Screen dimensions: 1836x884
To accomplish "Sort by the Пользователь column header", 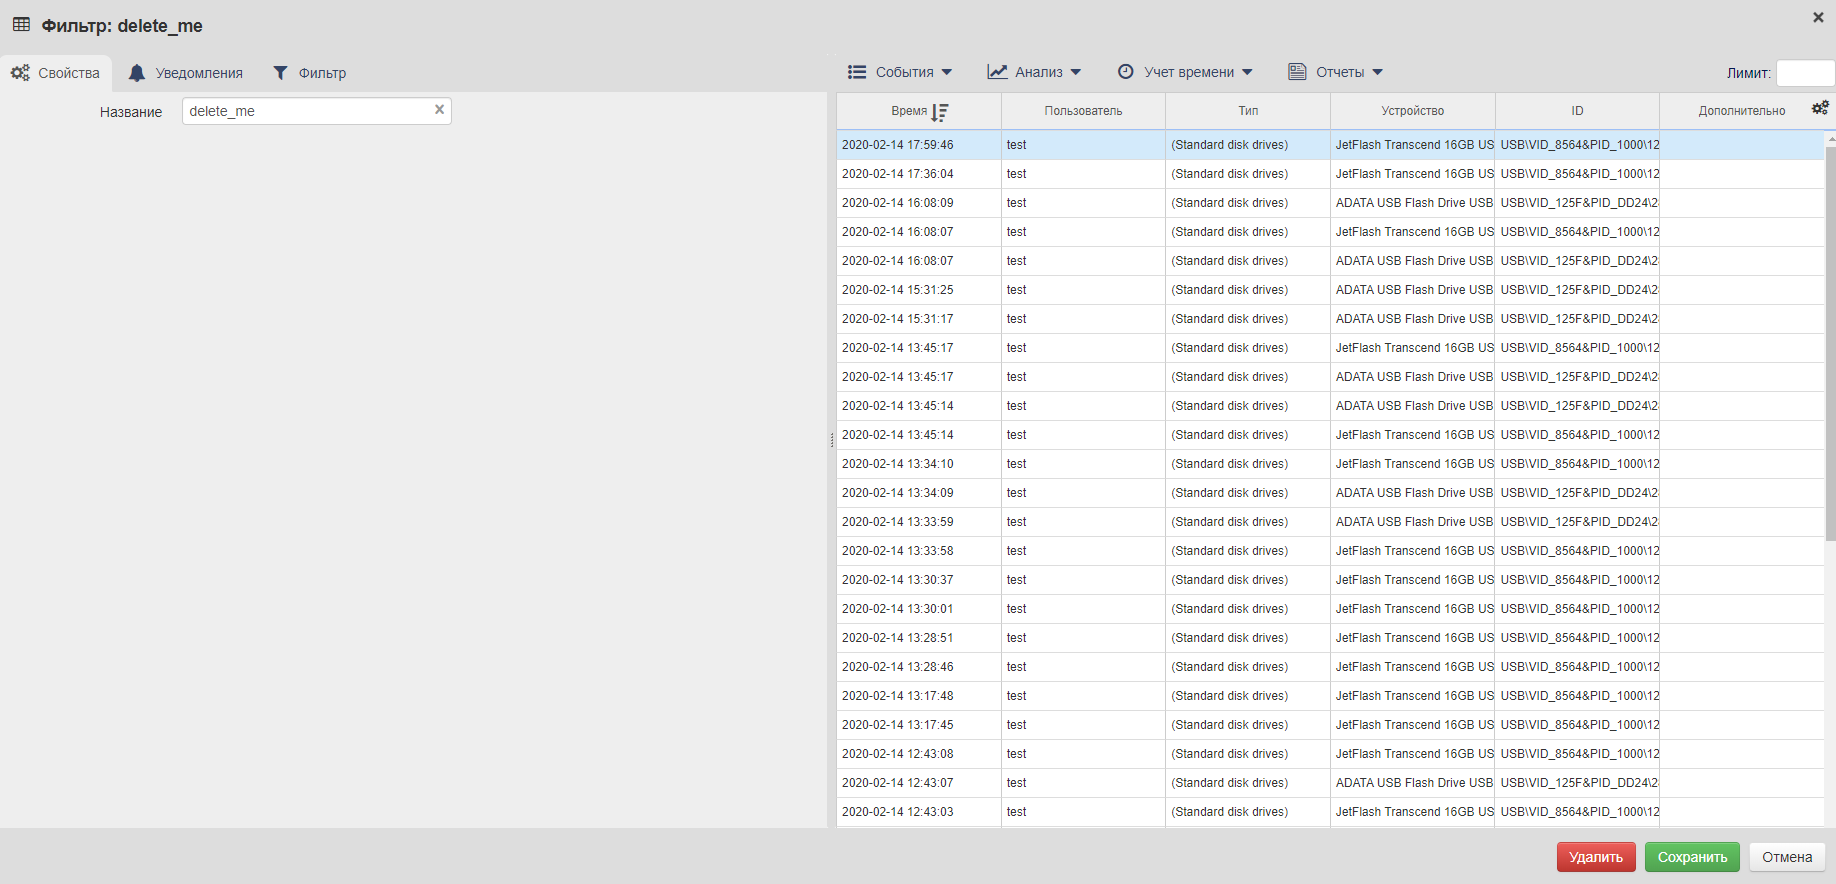I will [x=1083, y=111].
